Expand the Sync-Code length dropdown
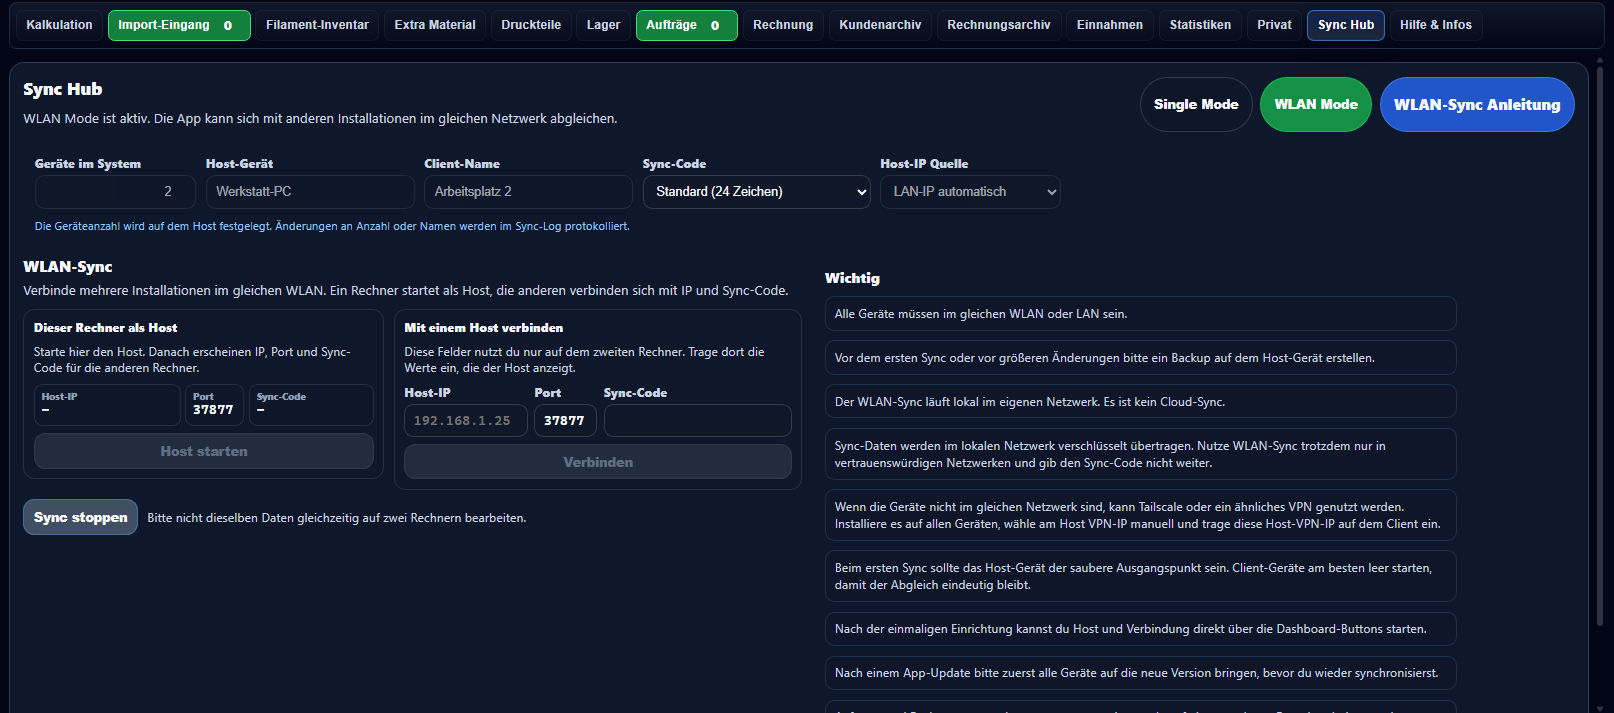 (x=756, y=192)
